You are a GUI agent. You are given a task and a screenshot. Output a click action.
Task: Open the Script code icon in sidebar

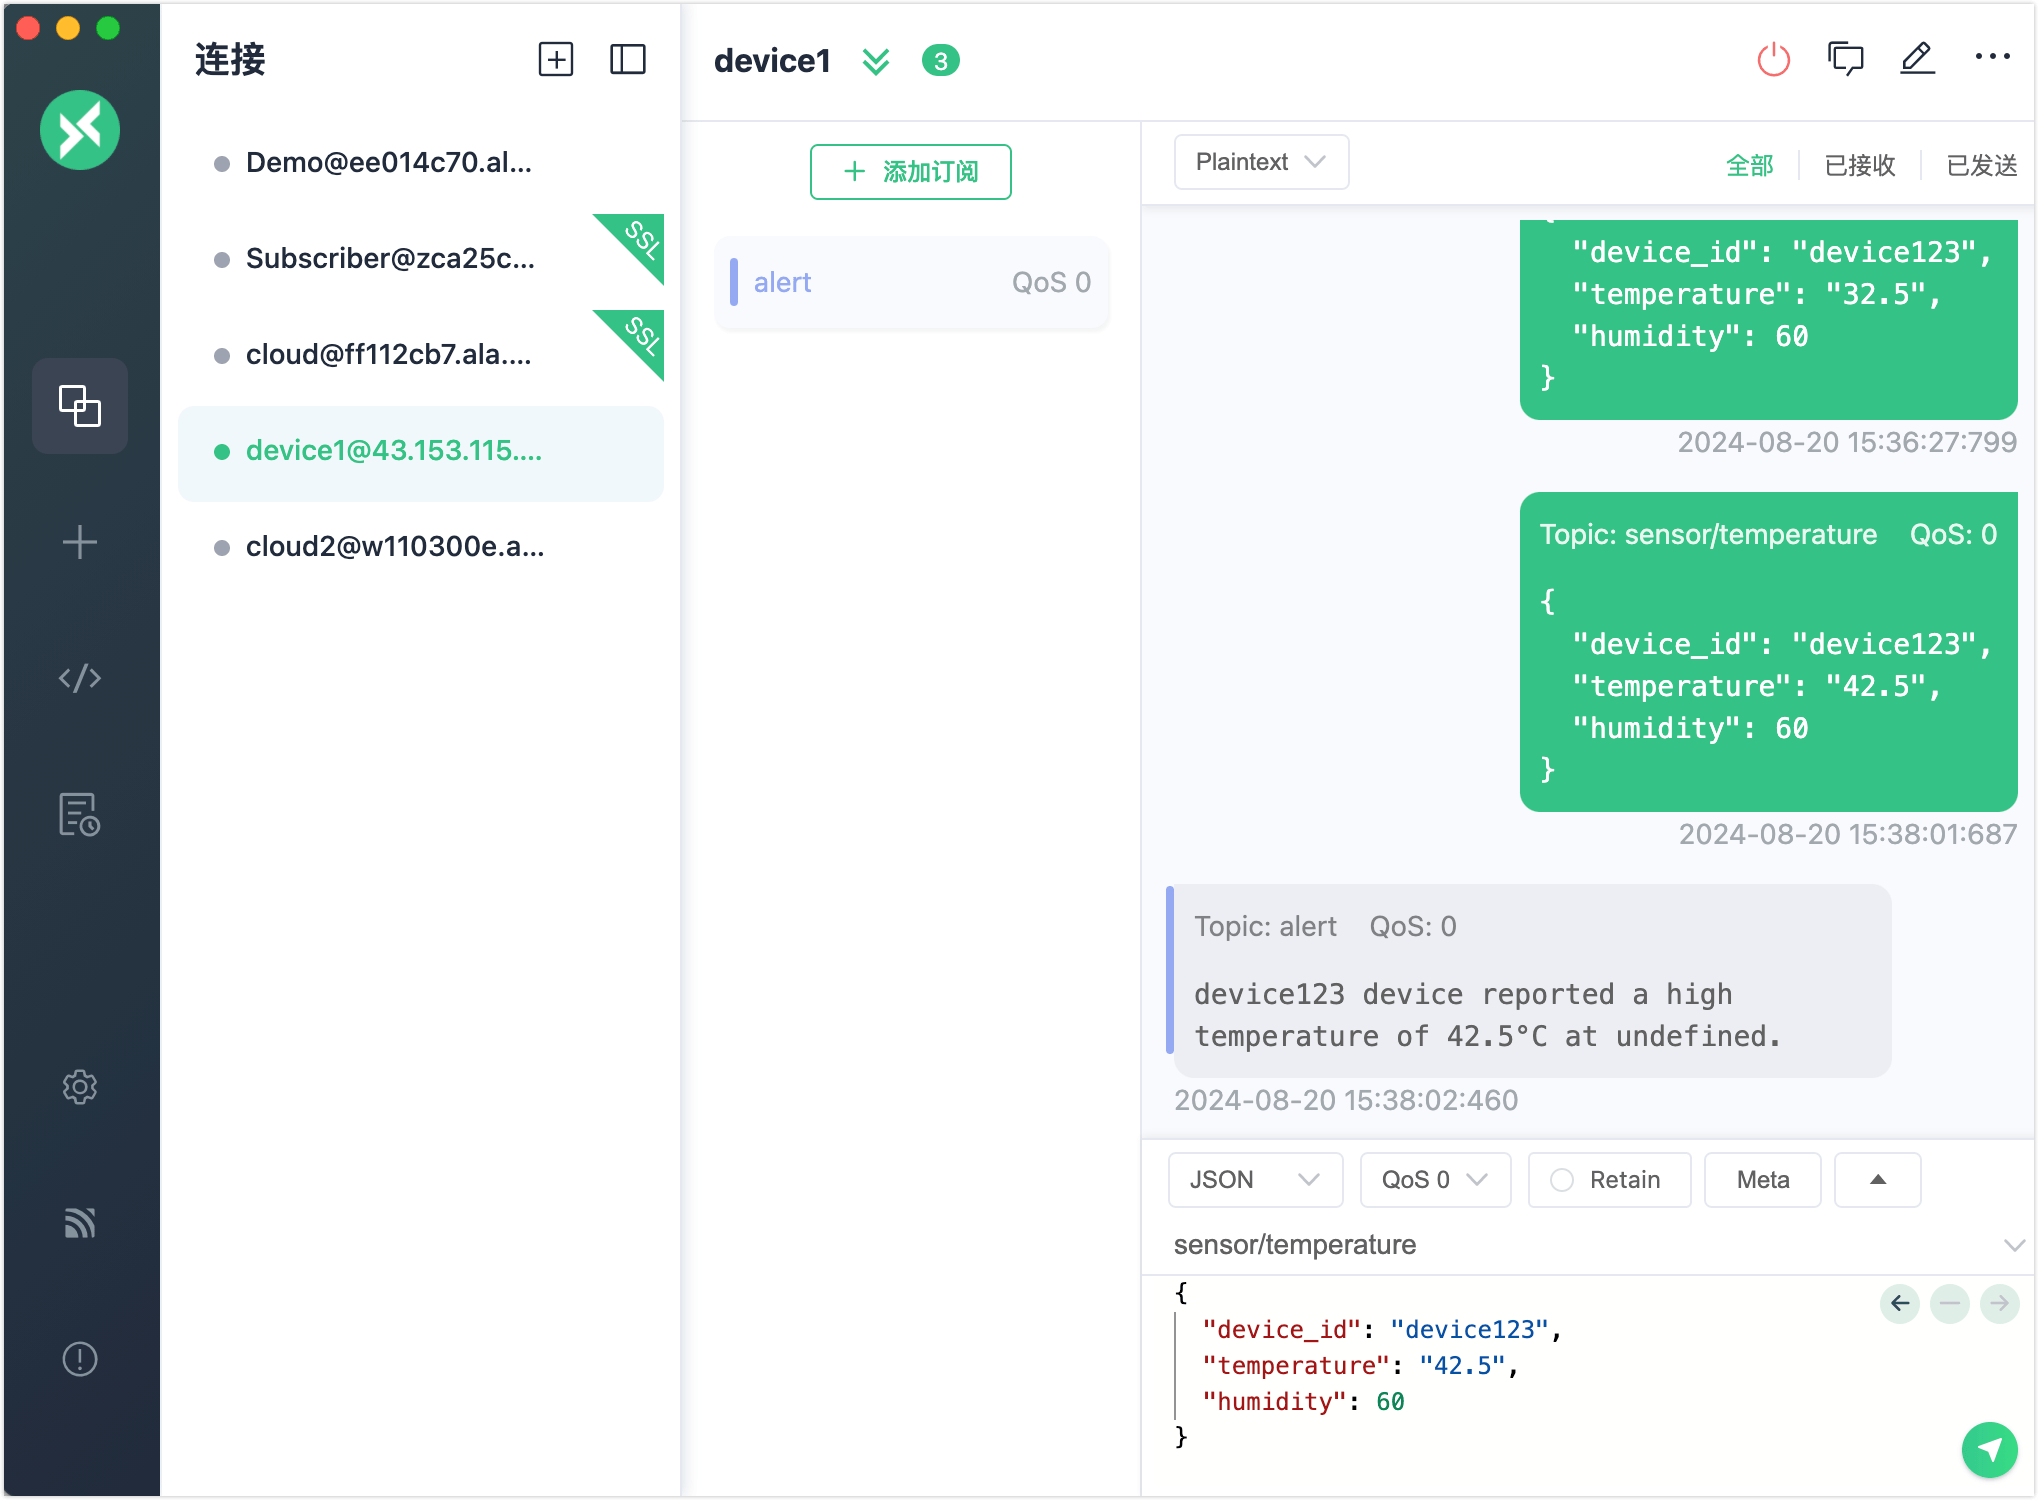[80, 678]
